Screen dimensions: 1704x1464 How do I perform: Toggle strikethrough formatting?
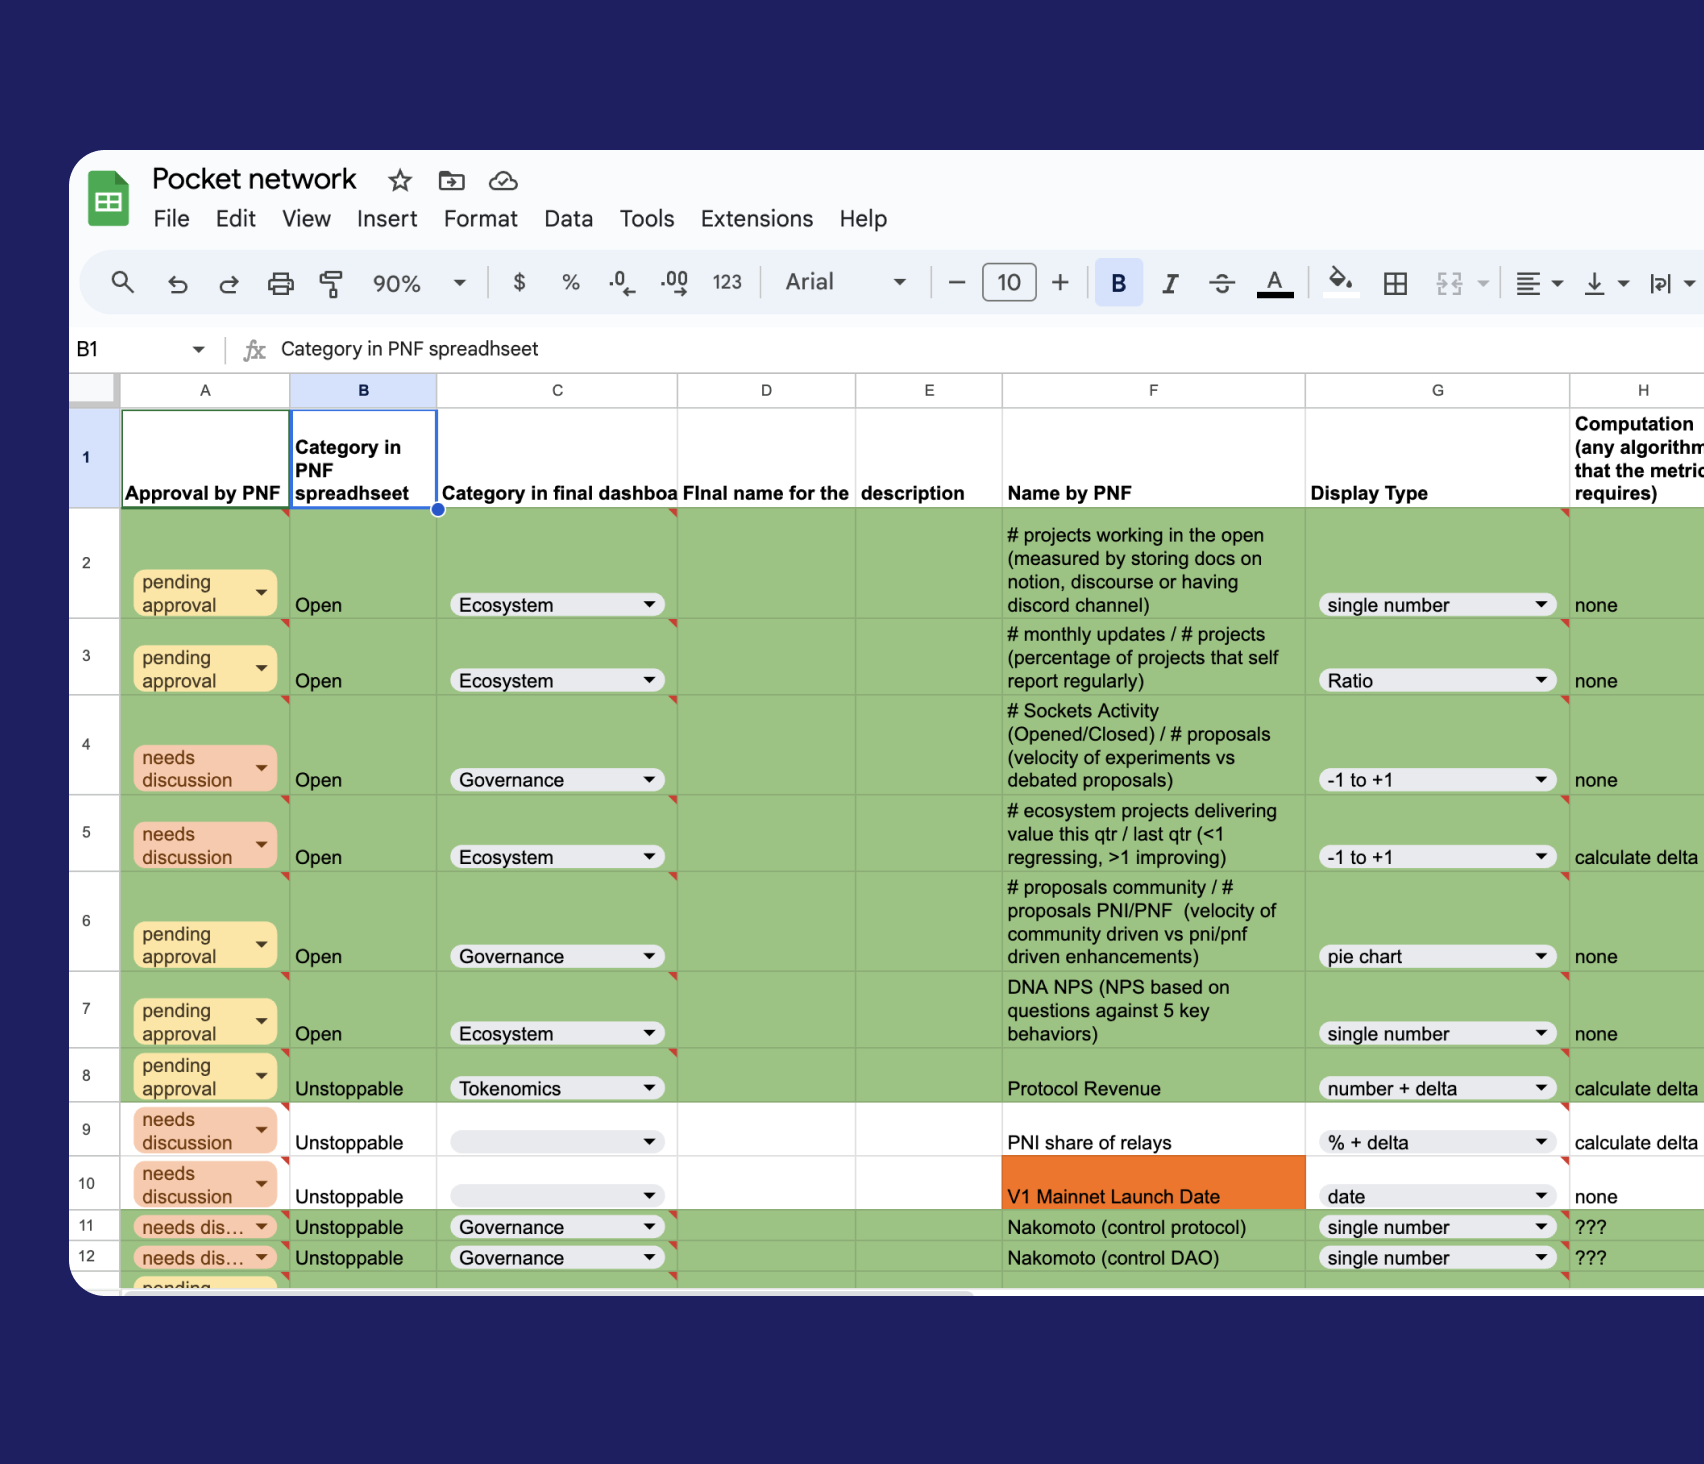[1222, 283]
